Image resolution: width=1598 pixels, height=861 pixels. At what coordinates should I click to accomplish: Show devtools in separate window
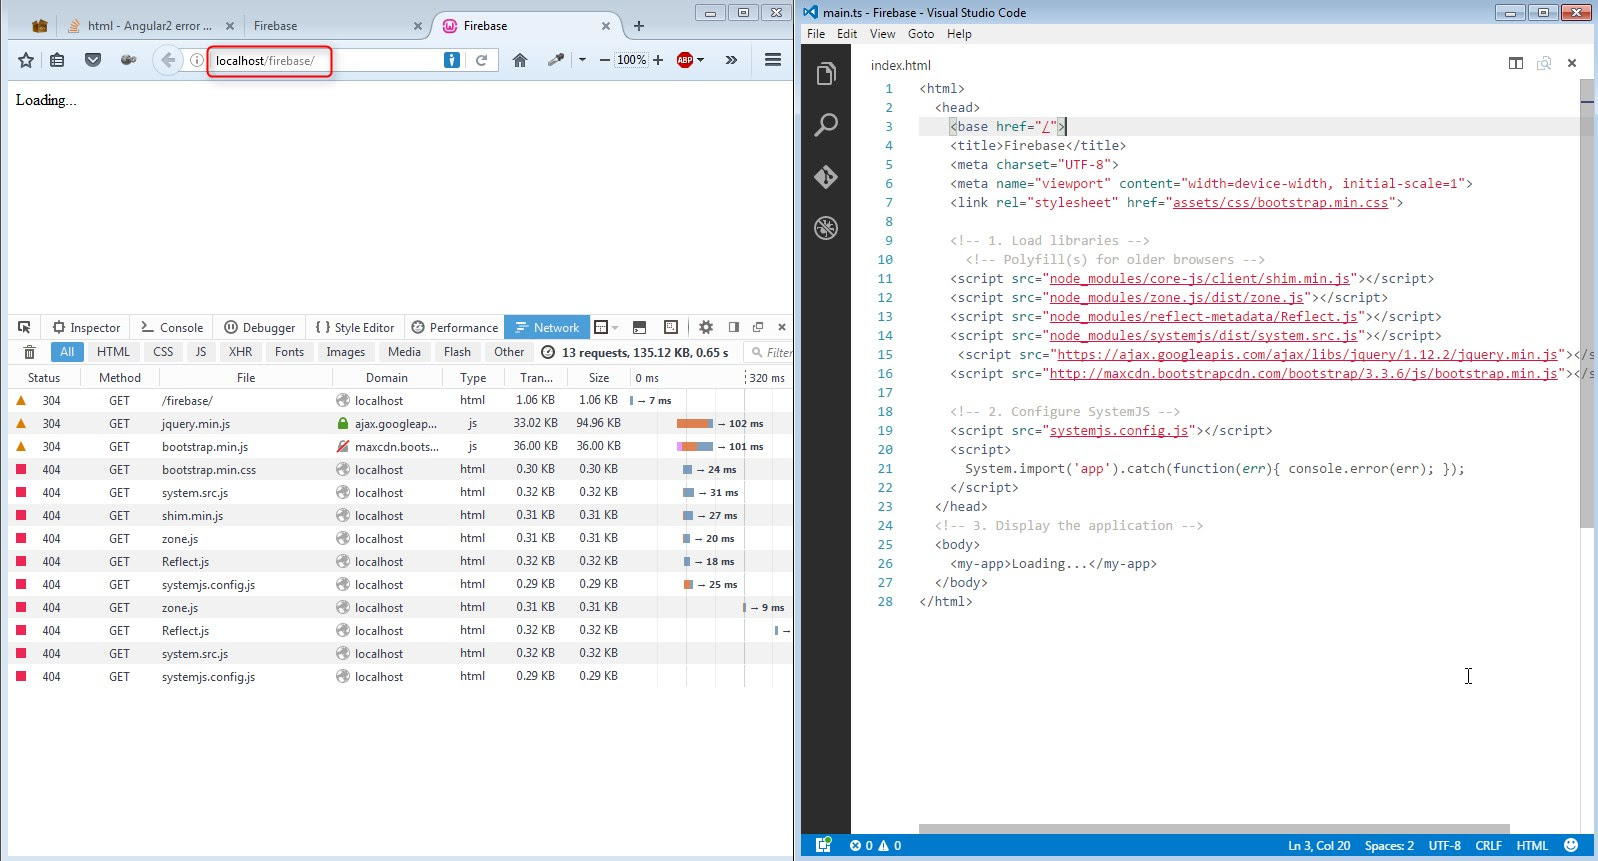(758, 327)
